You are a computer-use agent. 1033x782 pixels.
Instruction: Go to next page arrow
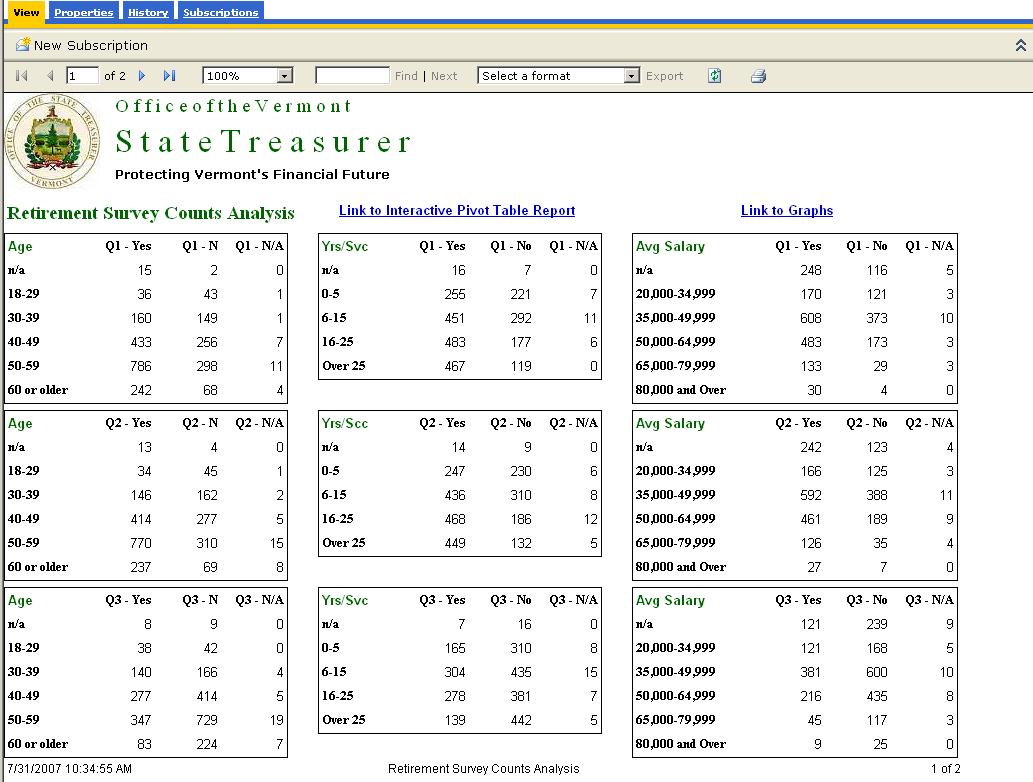tap(142, 76)
